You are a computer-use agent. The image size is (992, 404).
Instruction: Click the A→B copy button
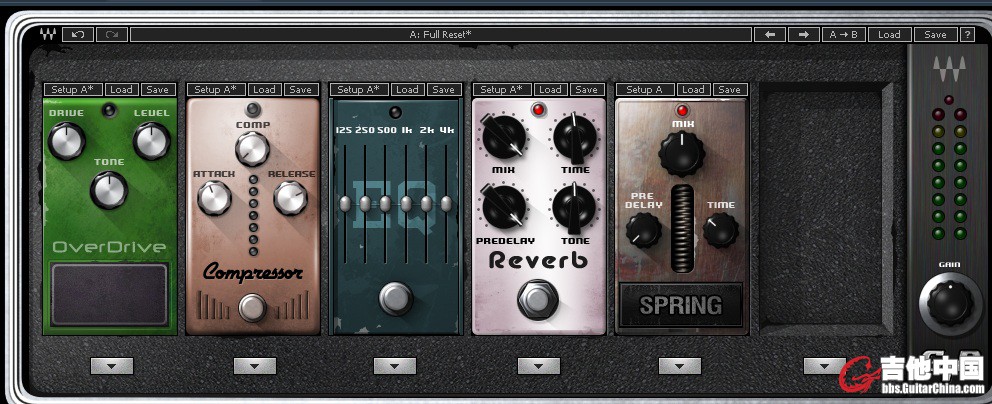[842, 34]
